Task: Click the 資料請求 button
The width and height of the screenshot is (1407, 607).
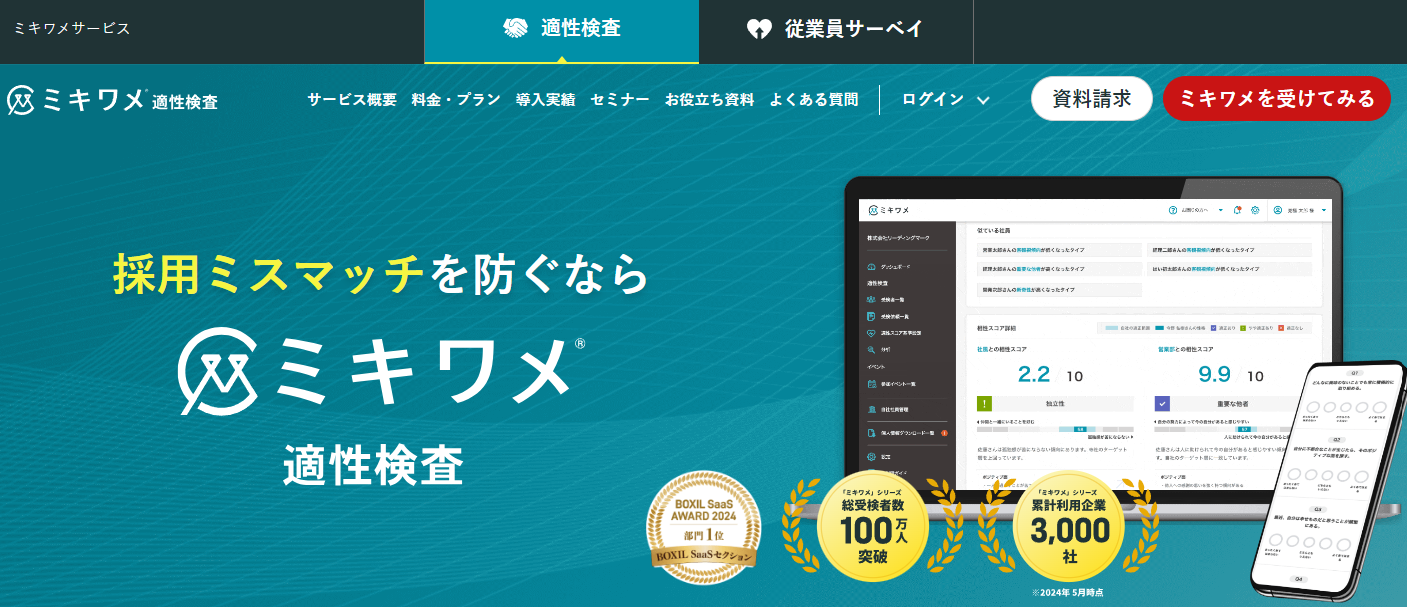Action: coord(1092,99)
